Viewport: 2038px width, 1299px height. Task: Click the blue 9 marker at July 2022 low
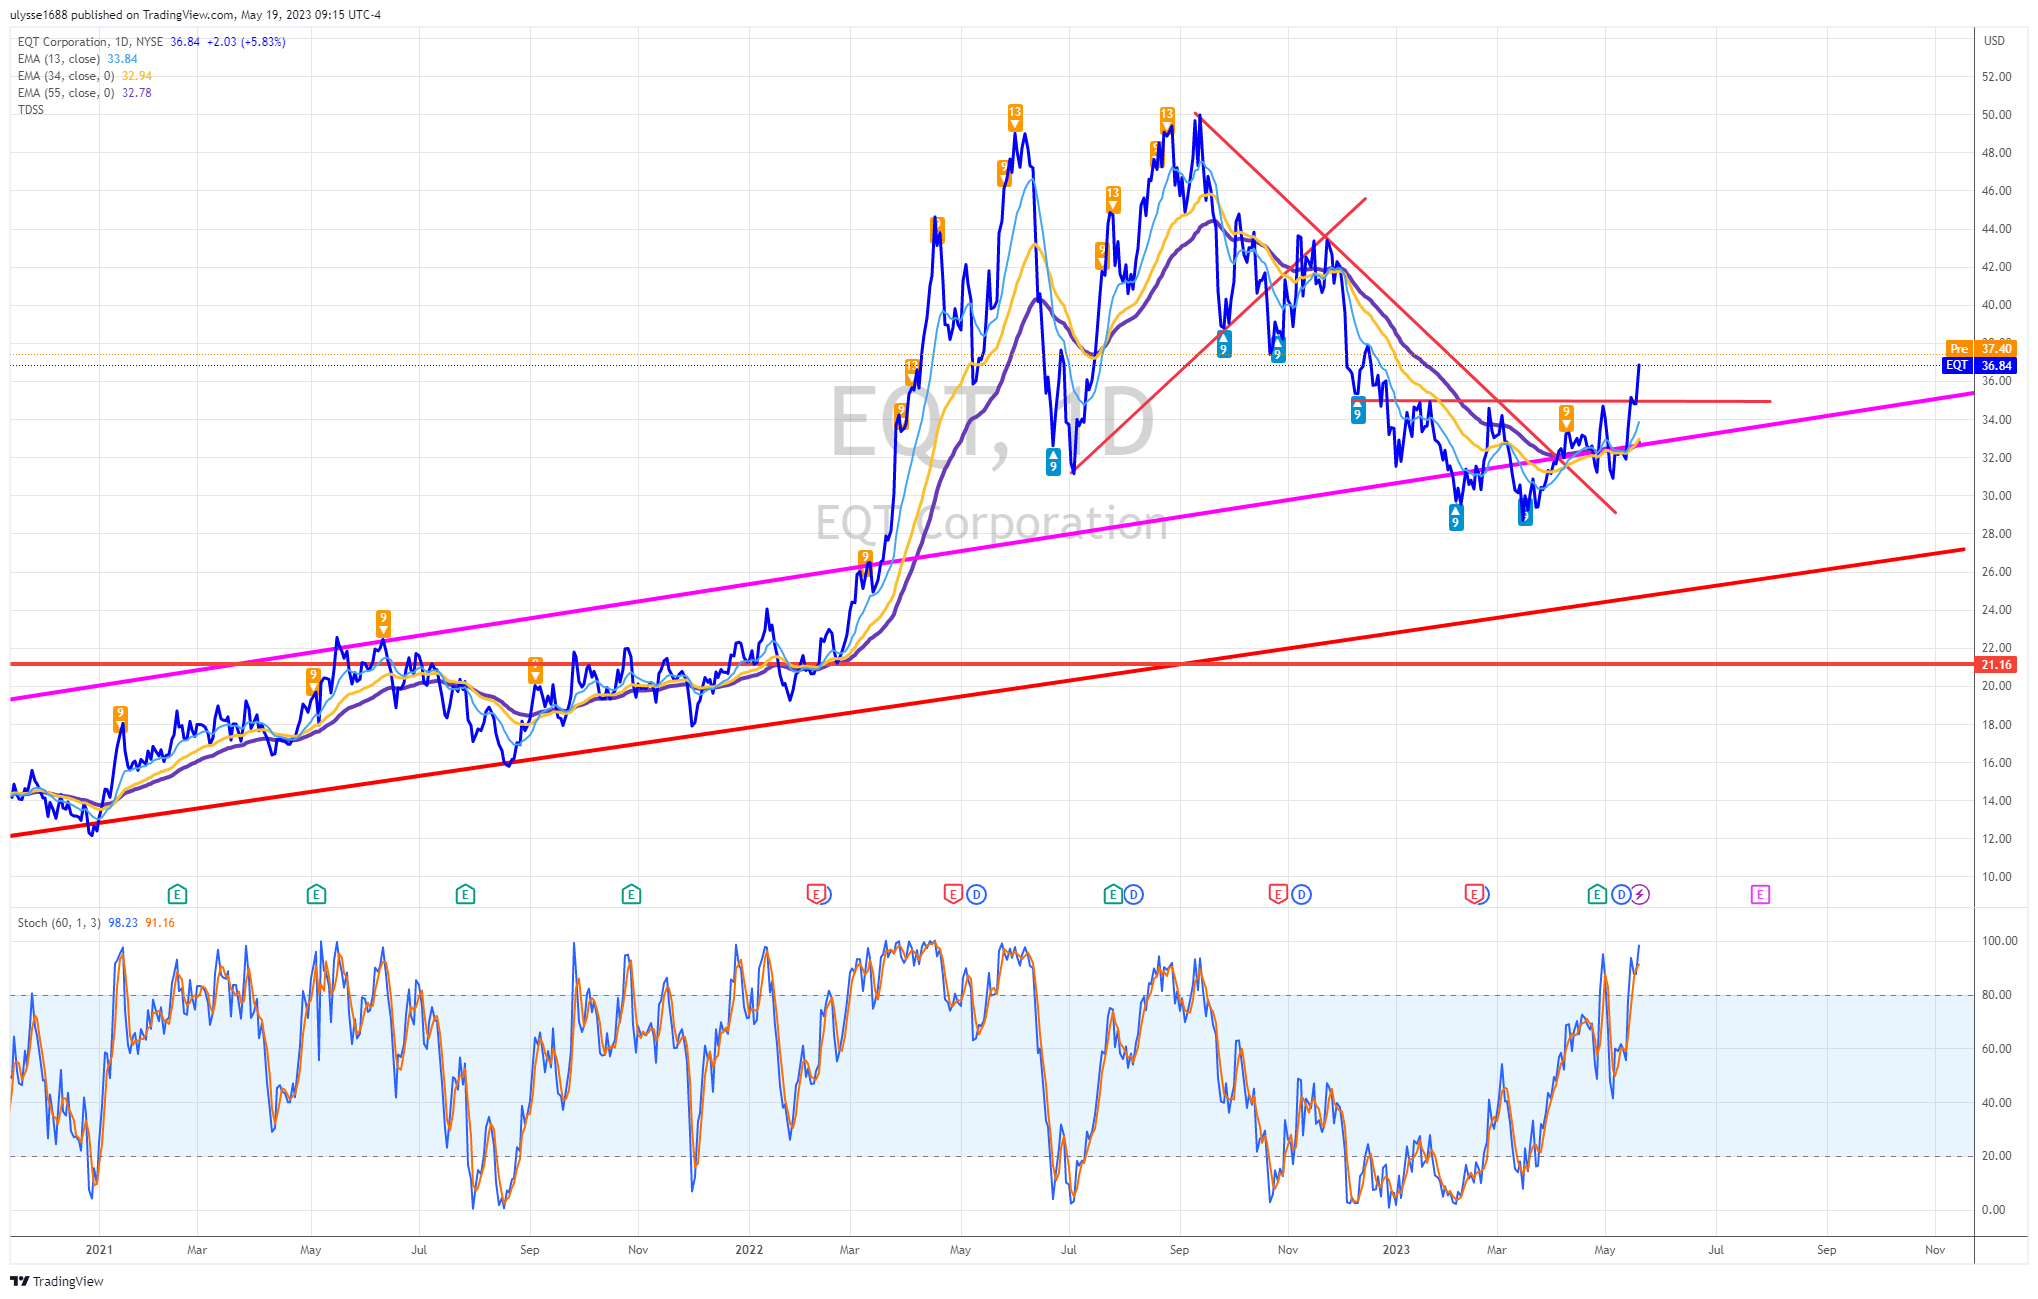[1053, 461]
